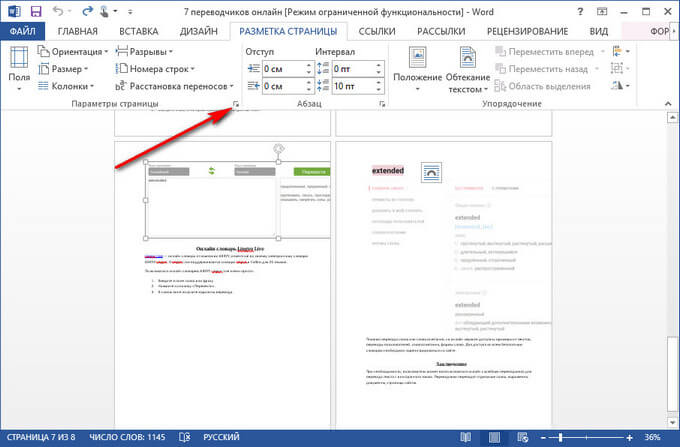
Task: Open the ФАЙЛ tab
Action: [x=22, y=30]
